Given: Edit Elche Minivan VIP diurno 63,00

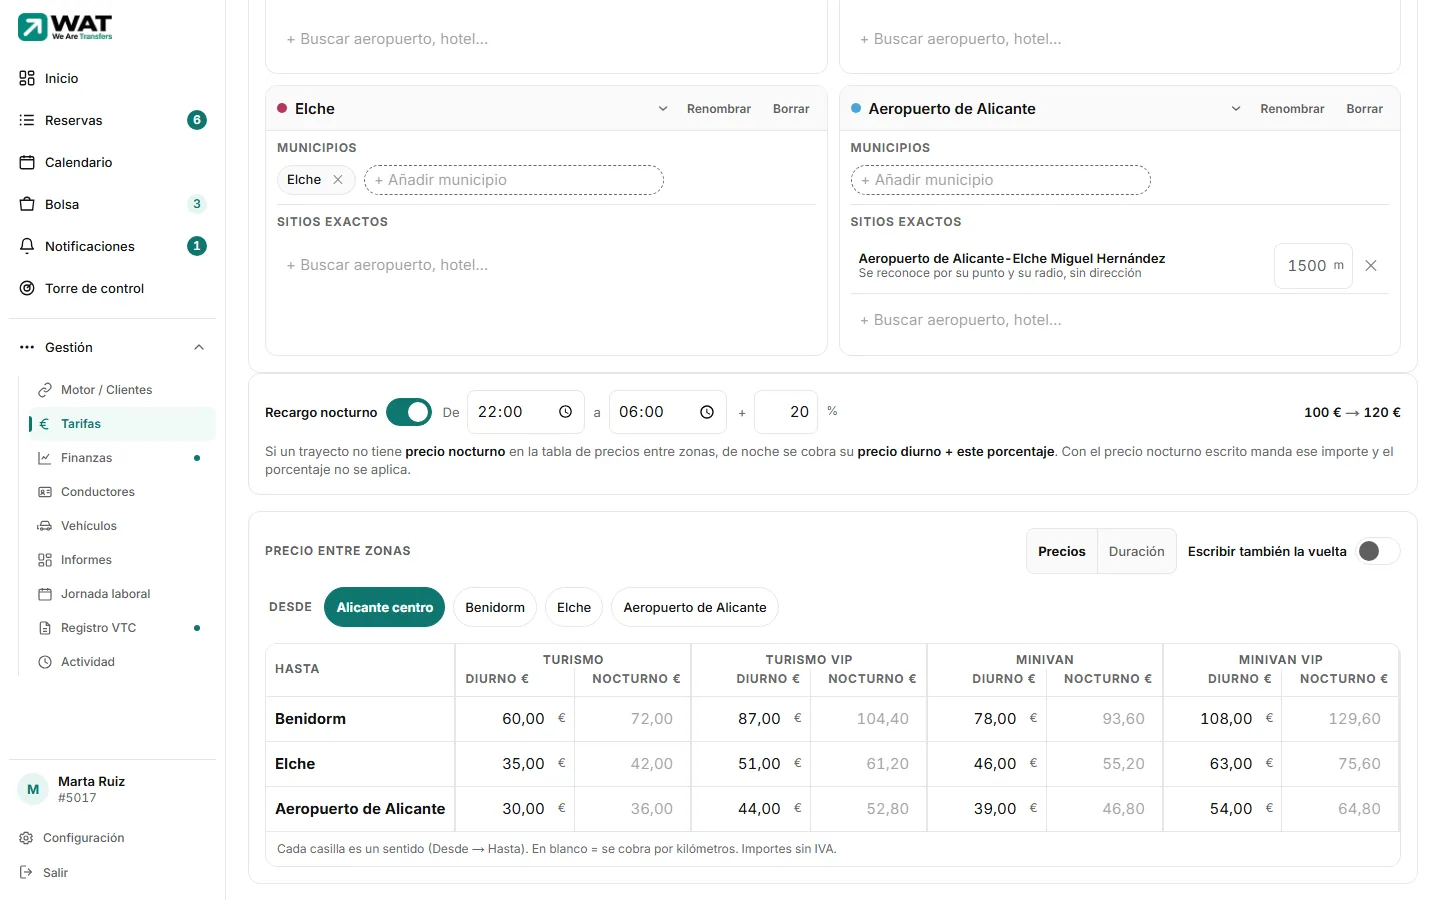Looking at the screenshot, I should (1222, 764).
